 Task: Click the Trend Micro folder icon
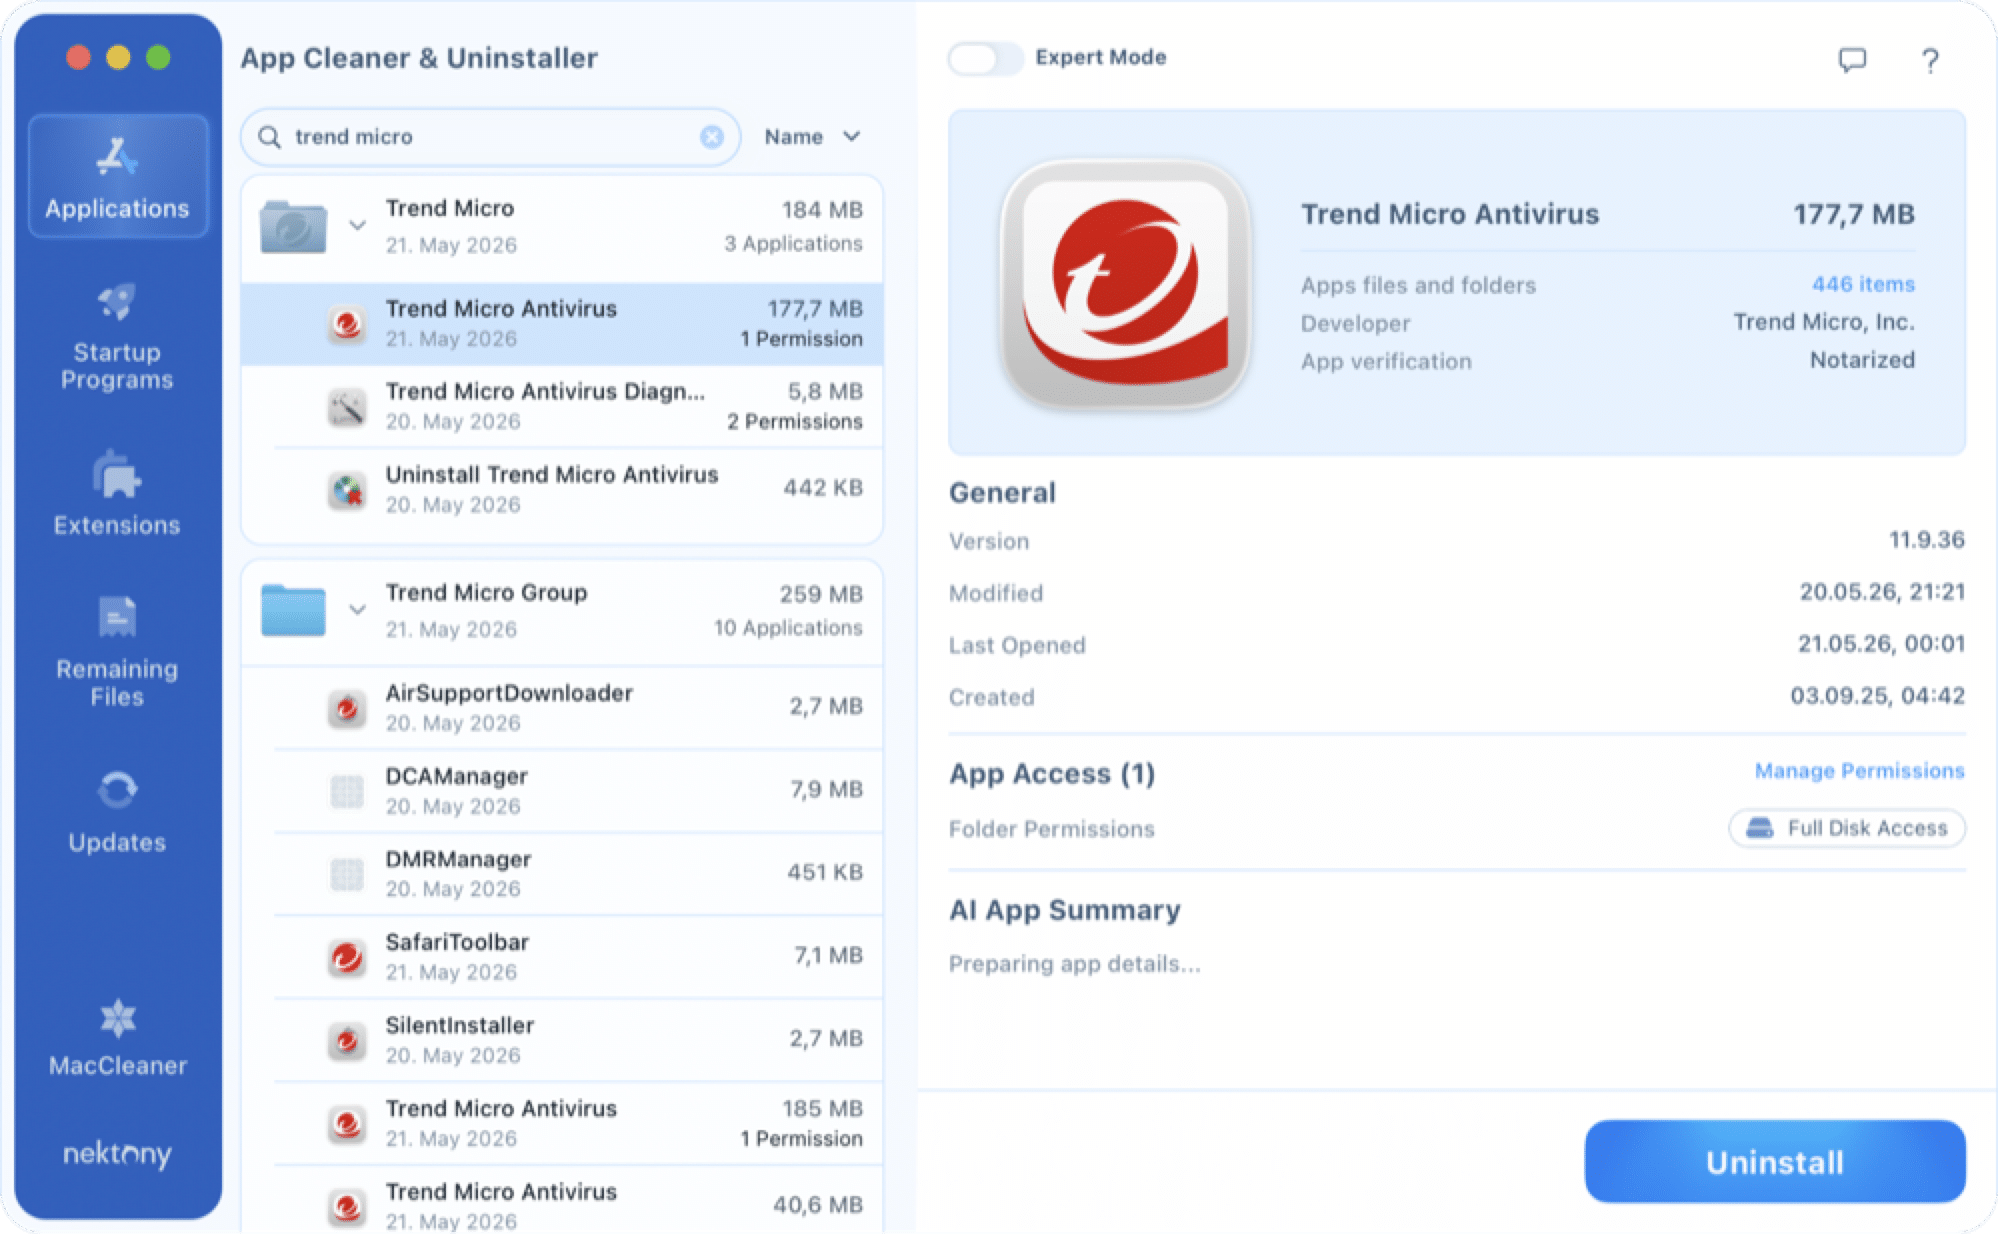point(293,227)
